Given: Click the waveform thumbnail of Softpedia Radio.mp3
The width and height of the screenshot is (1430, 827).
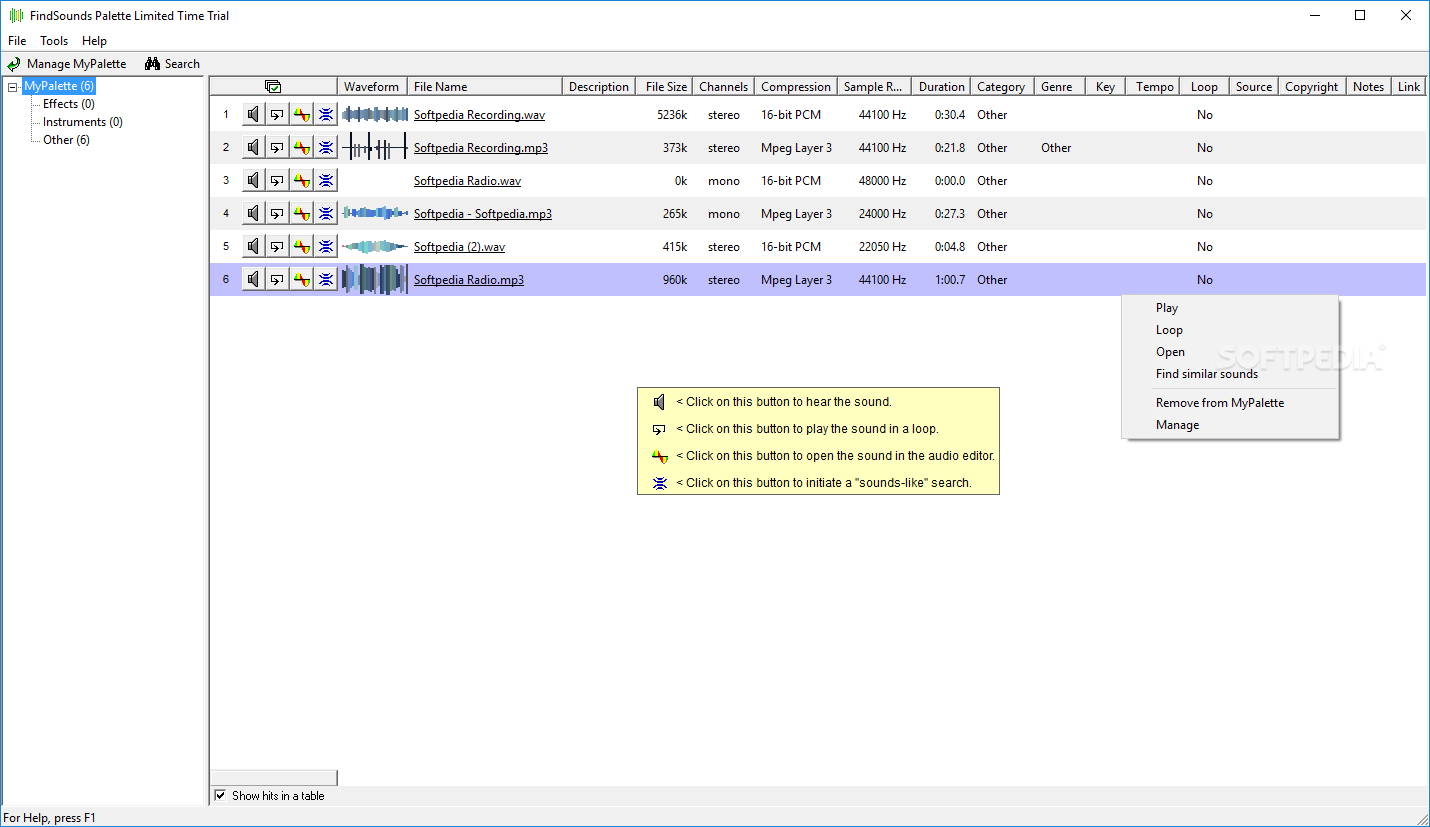Looking at the screenshot, I should click(374, 280).
